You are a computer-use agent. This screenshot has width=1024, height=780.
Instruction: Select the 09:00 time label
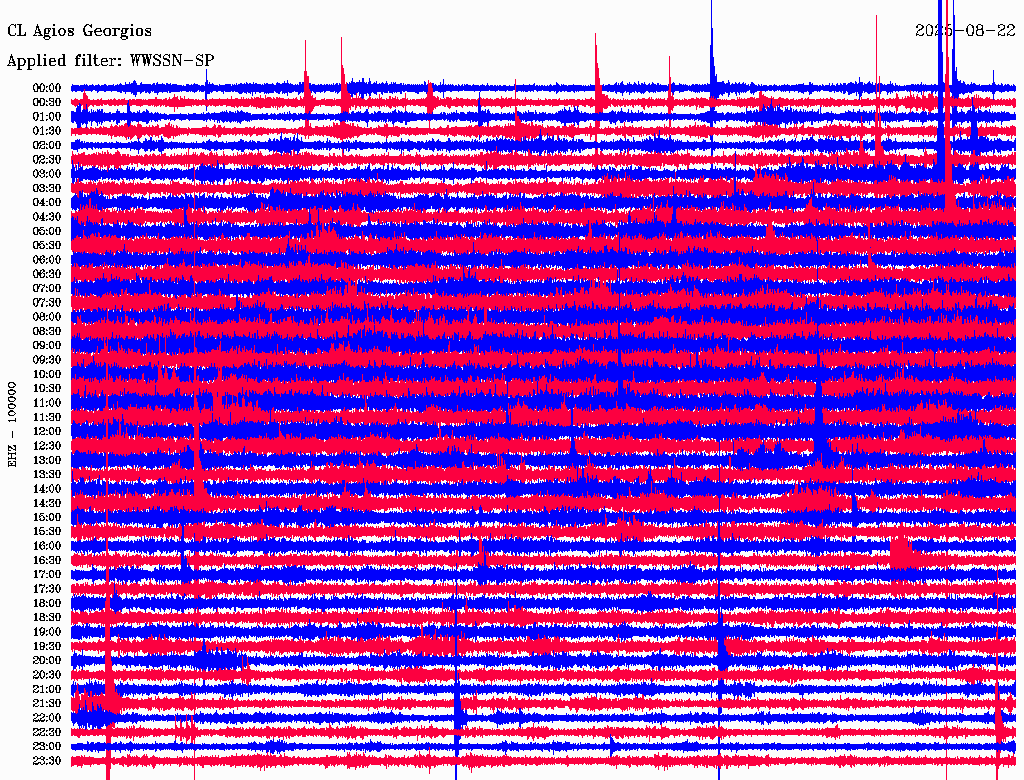pos(47,345)
